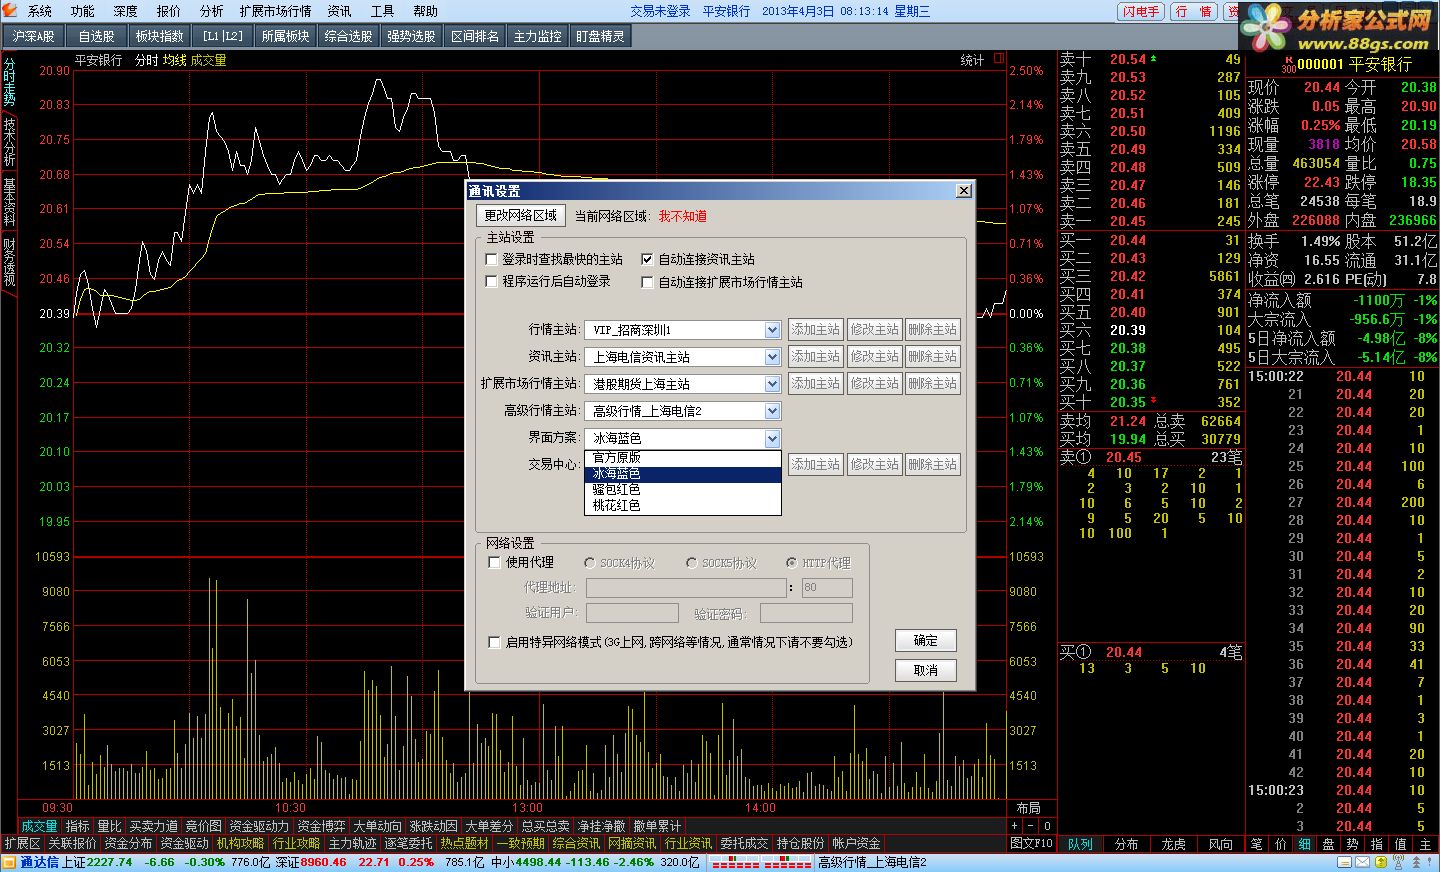Switch to the 龙虎 tab at bottom right
The image size is (1440, 872).
tap(1174, 844)
